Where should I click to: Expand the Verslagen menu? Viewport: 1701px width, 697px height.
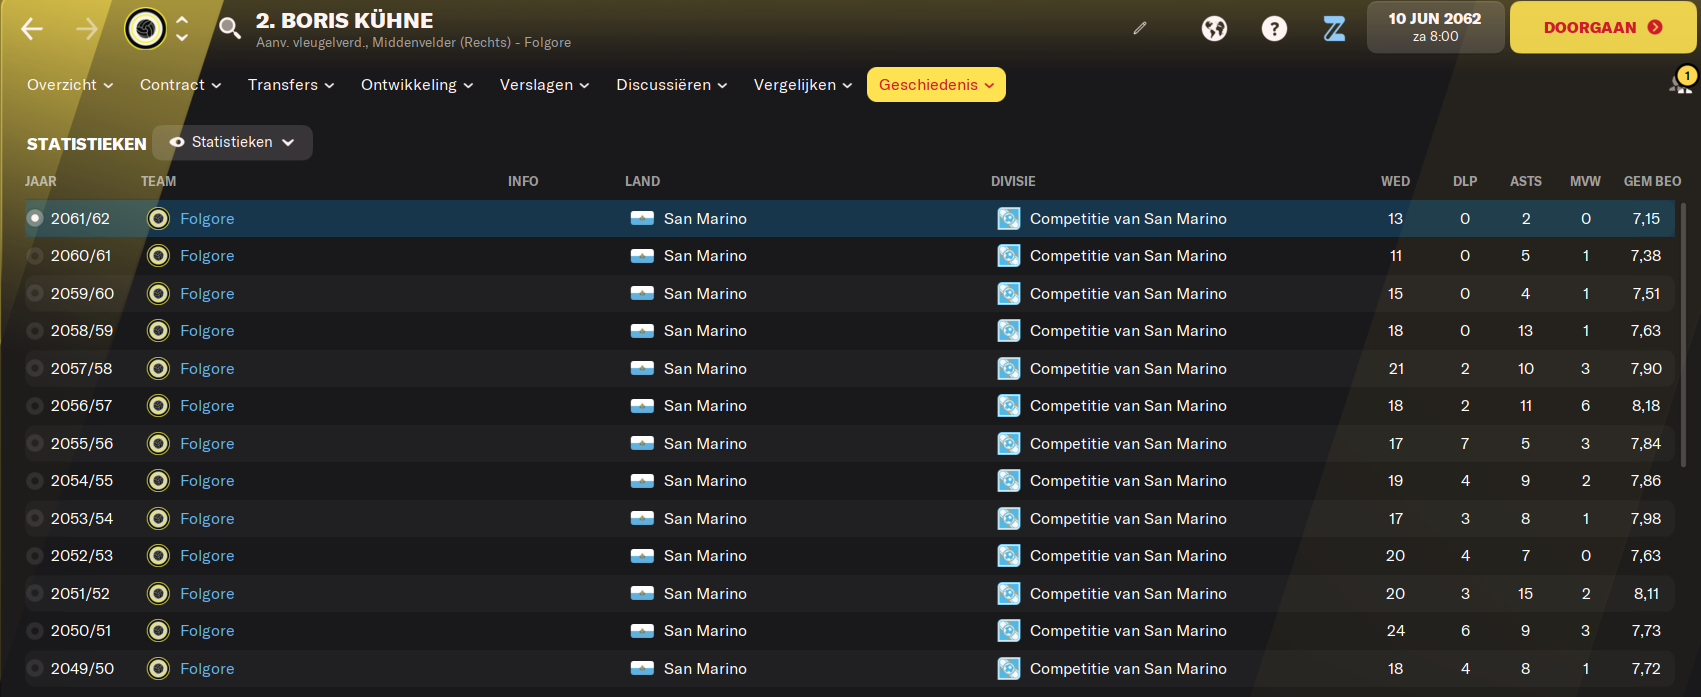(544, 85)
